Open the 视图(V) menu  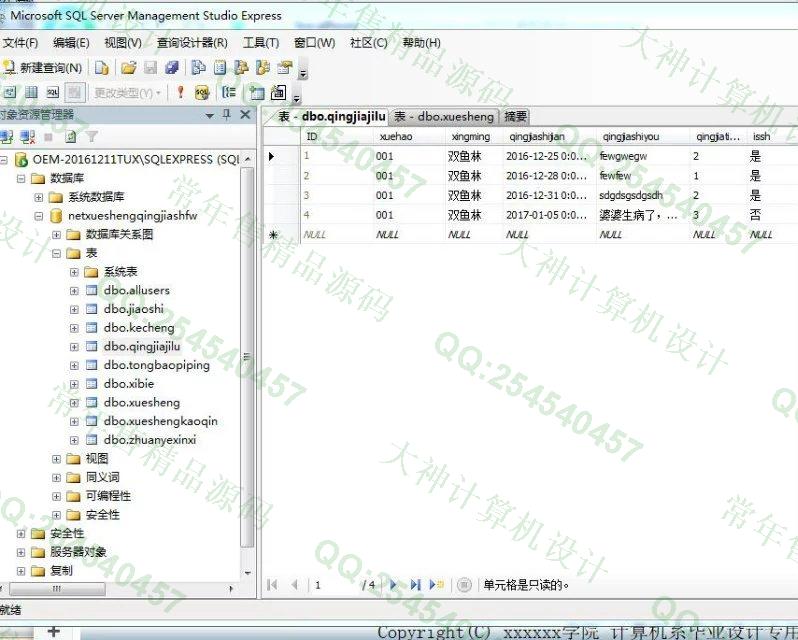(x=123, y=43)
